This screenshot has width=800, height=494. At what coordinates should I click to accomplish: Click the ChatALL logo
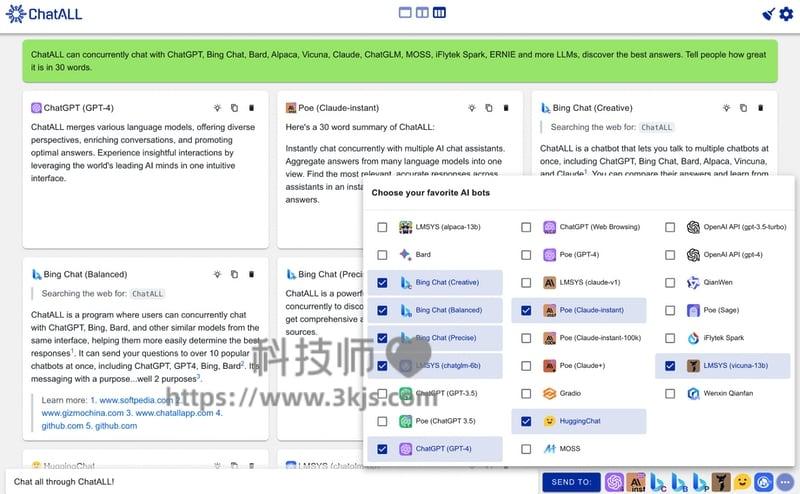(x=44, y=14)
